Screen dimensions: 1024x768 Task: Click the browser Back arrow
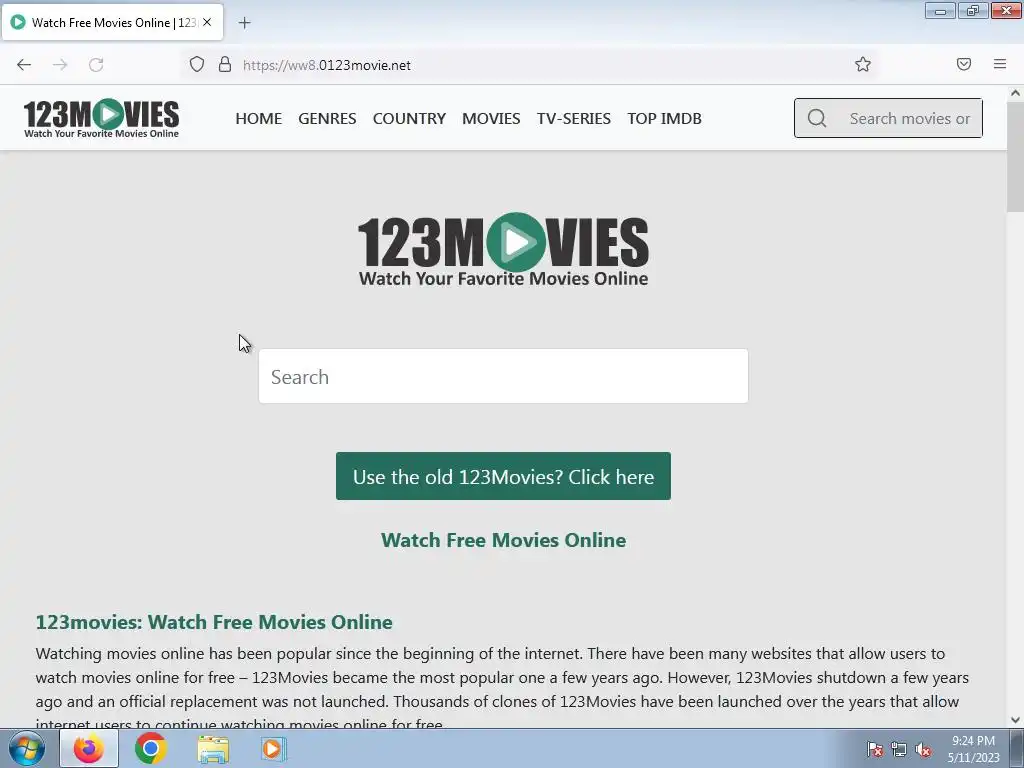[x=24, y=65]
